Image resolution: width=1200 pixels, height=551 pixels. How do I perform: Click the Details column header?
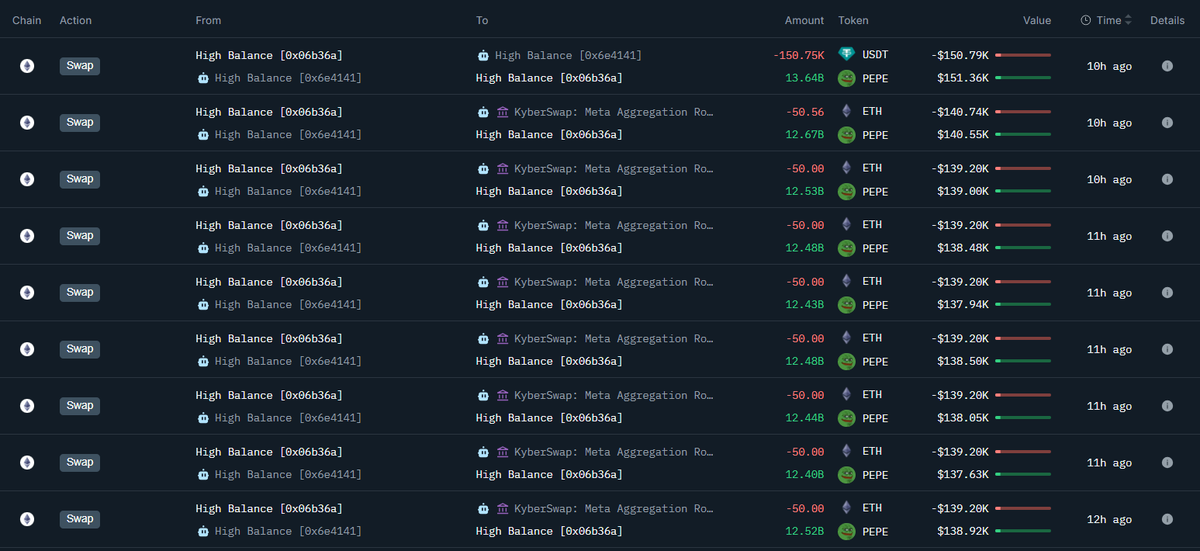1167,20
